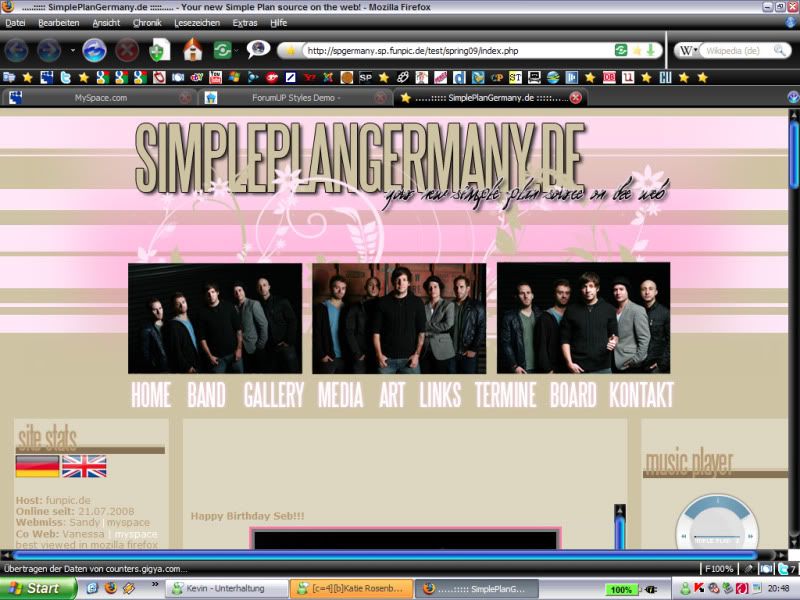Click the horizontal page scrollbar

(x=385, y=555)
